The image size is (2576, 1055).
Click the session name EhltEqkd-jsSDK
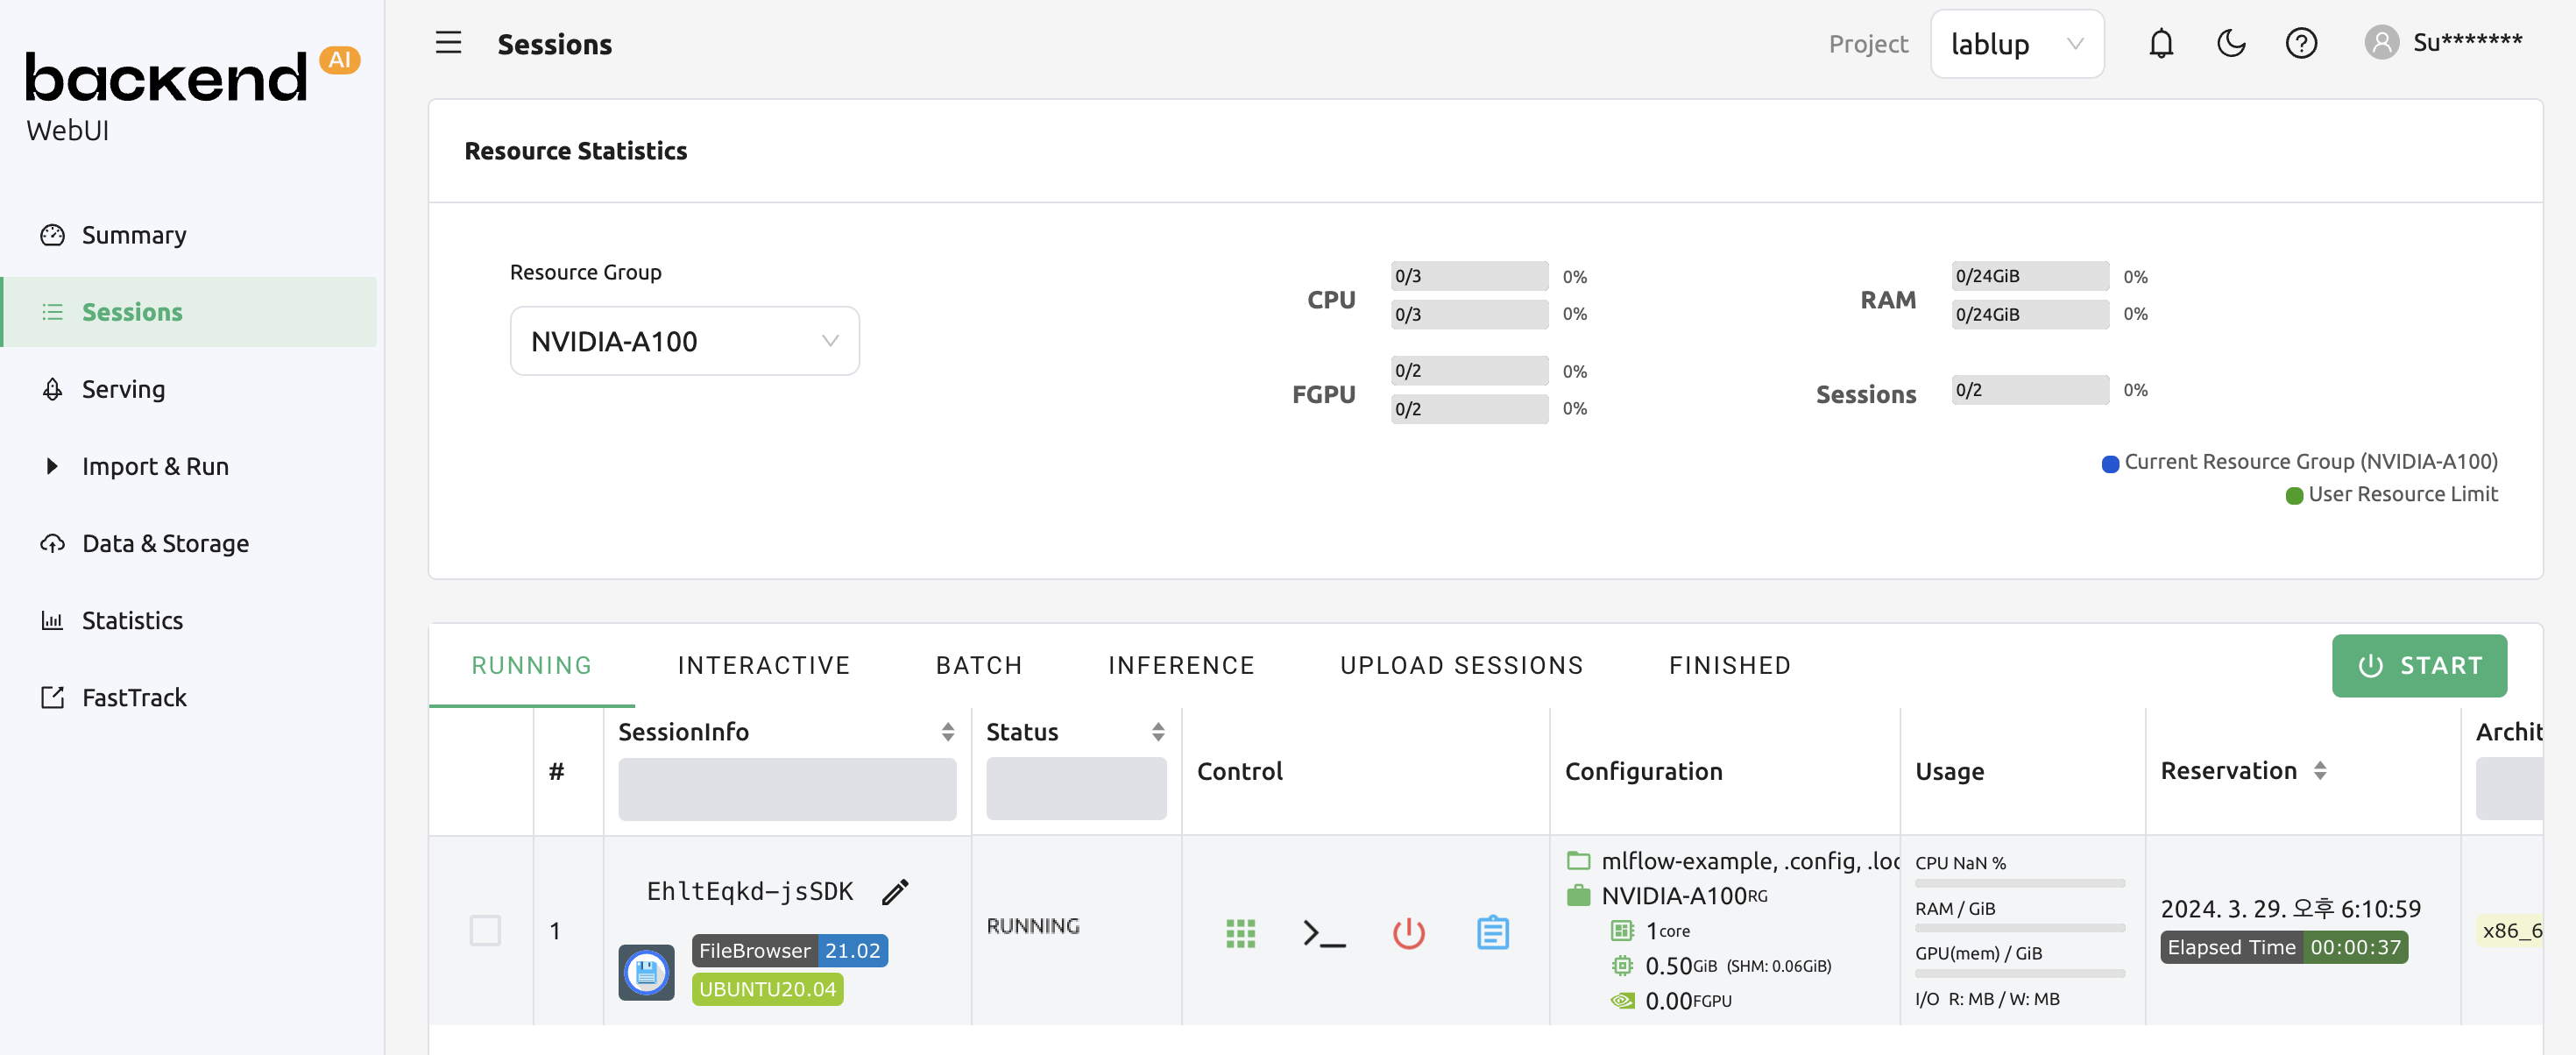[750, 891]
